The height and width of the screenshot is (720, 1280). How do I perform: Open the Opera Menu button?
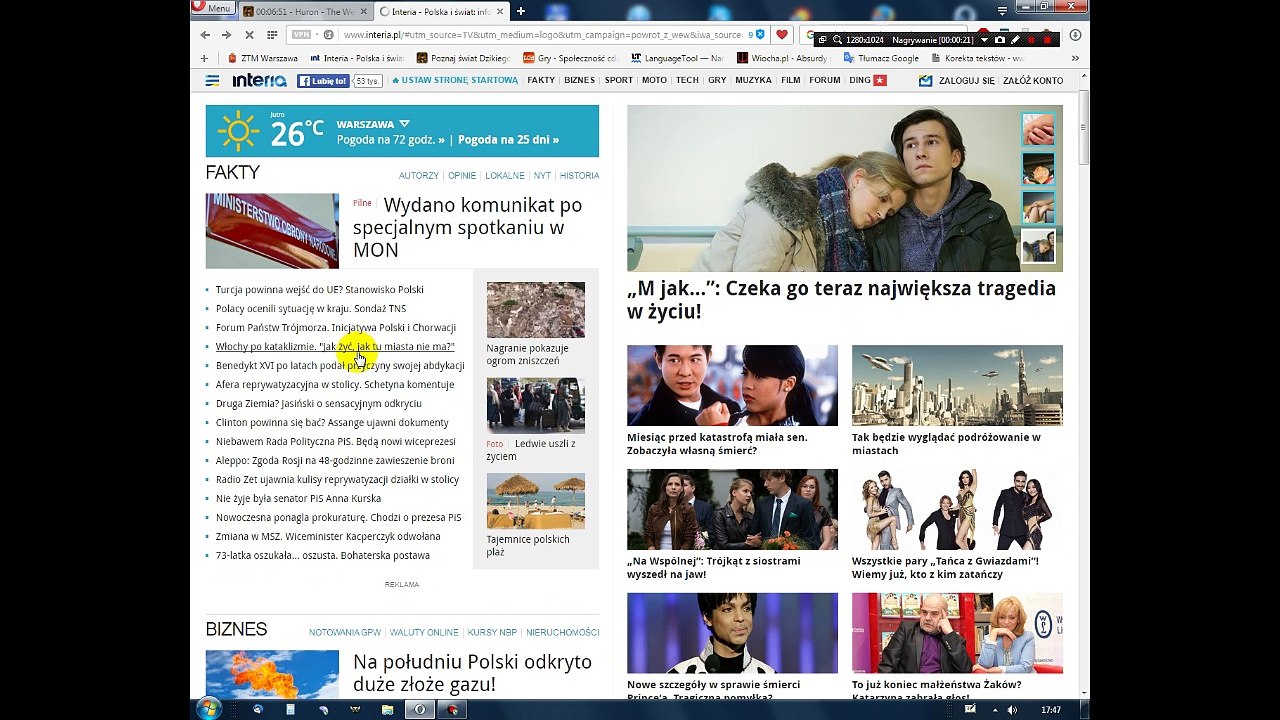[212, 8]
